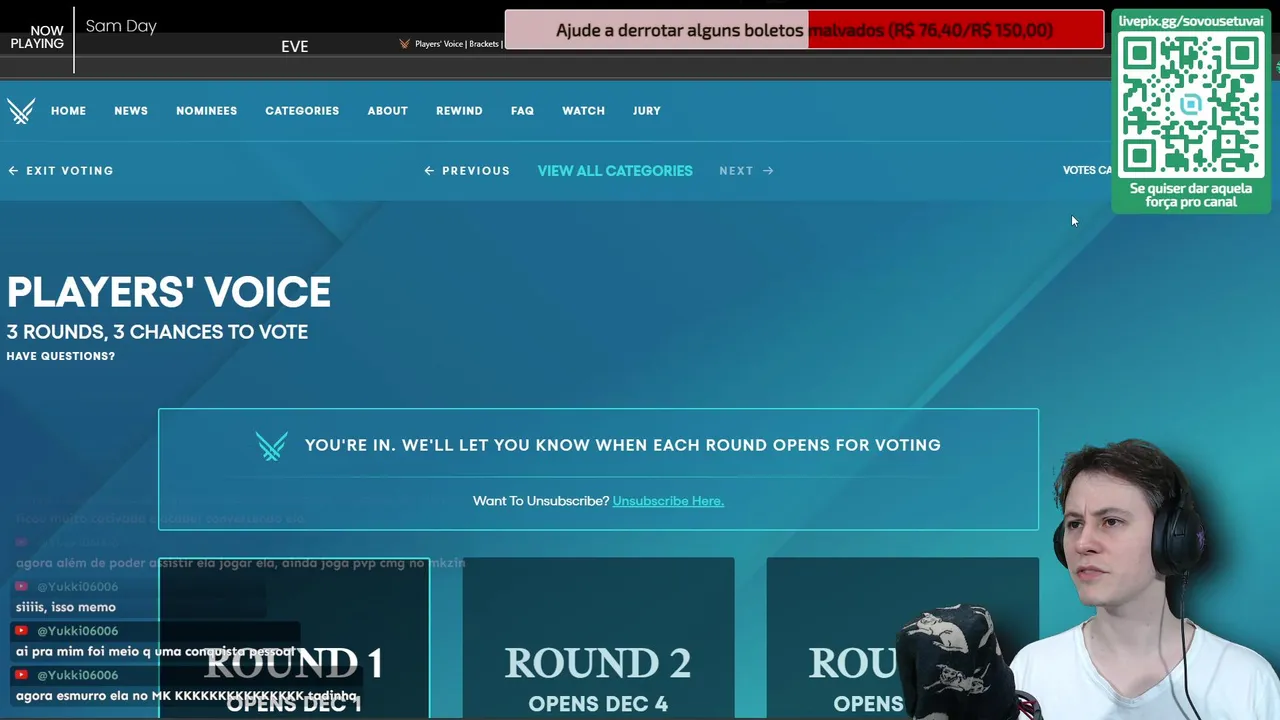The width and height of the screenshot is (1280, 720).
Task: Open CATEGORIES in the navigation
Action: [302, 111]
